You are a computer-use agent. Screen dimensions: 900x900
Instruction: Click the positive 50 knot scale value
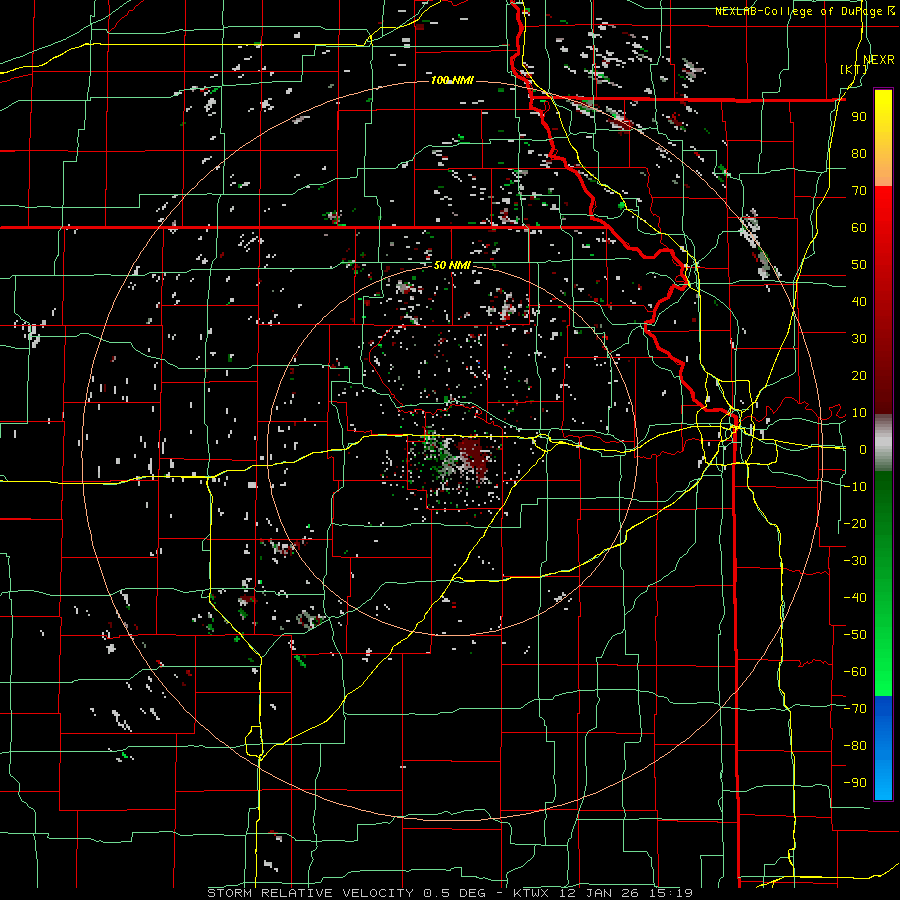coord(859,265)
